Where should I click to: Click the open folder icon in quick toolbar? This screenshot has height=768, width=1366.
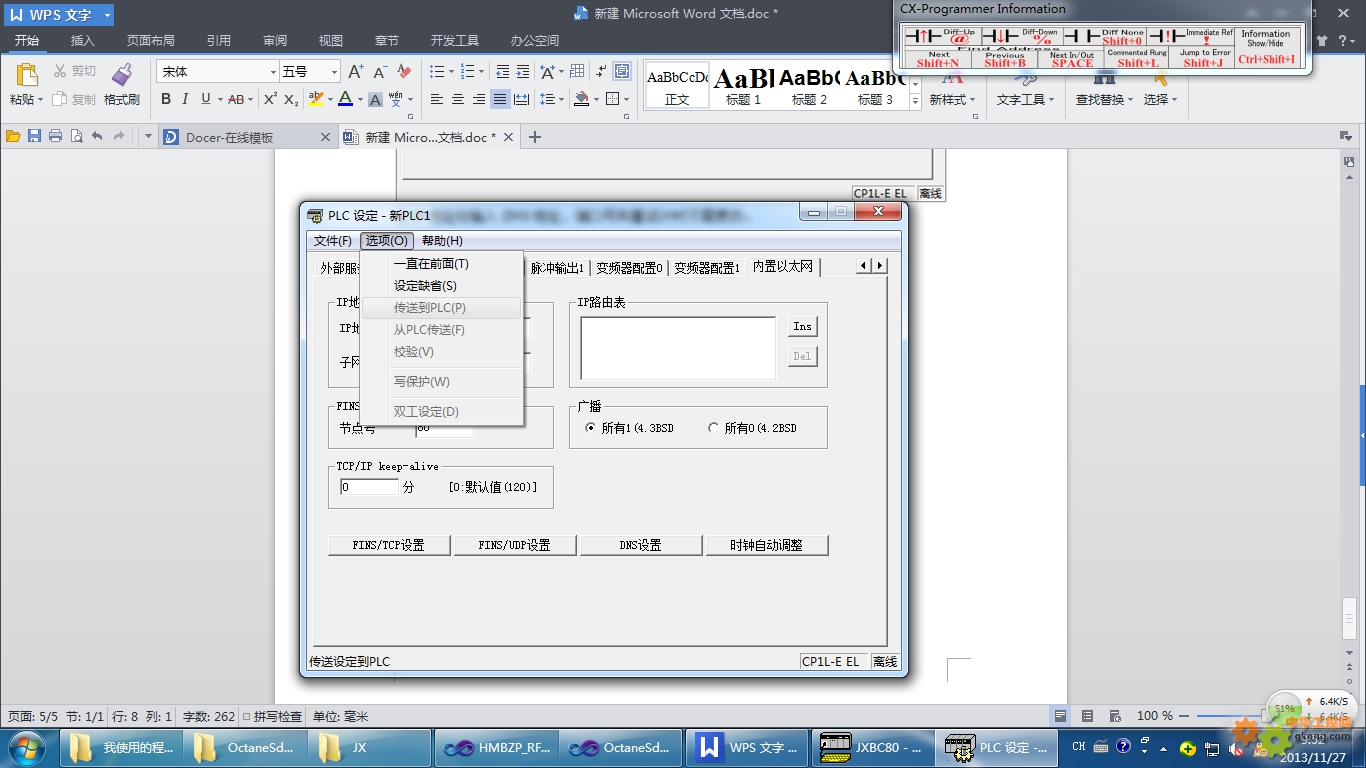click(13, 136)
